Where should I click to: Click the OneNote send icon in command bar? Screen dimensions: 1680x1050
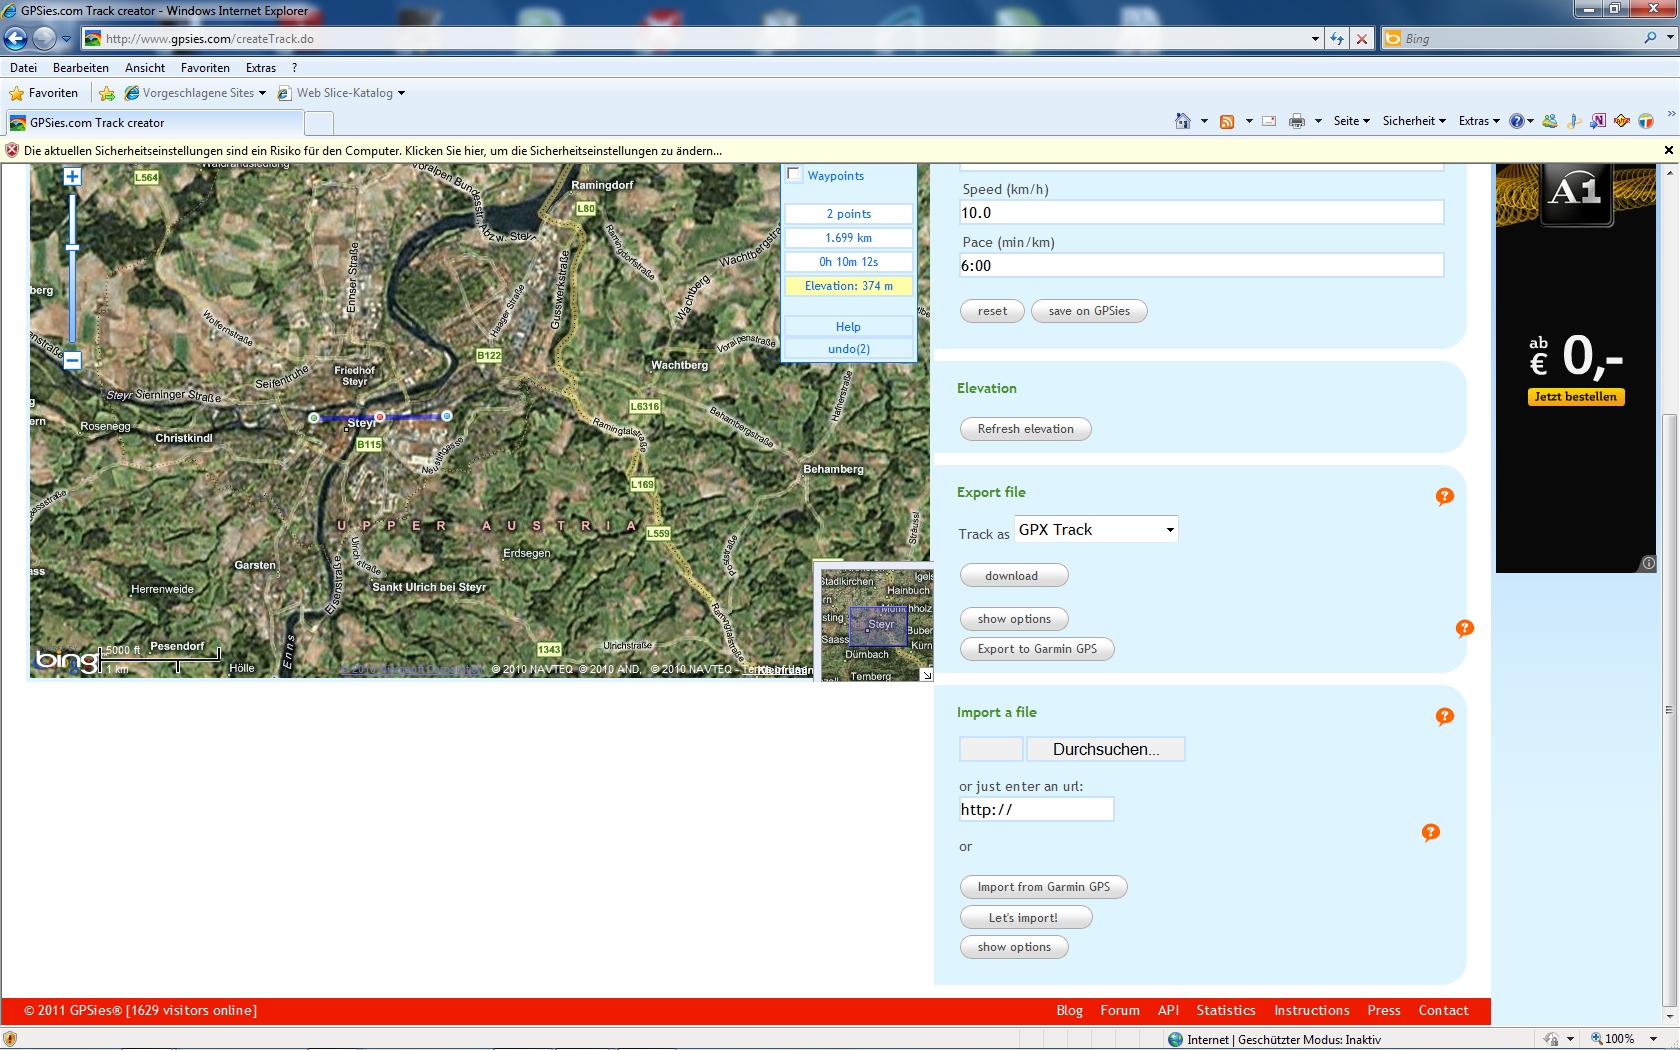coord(1598,121)
